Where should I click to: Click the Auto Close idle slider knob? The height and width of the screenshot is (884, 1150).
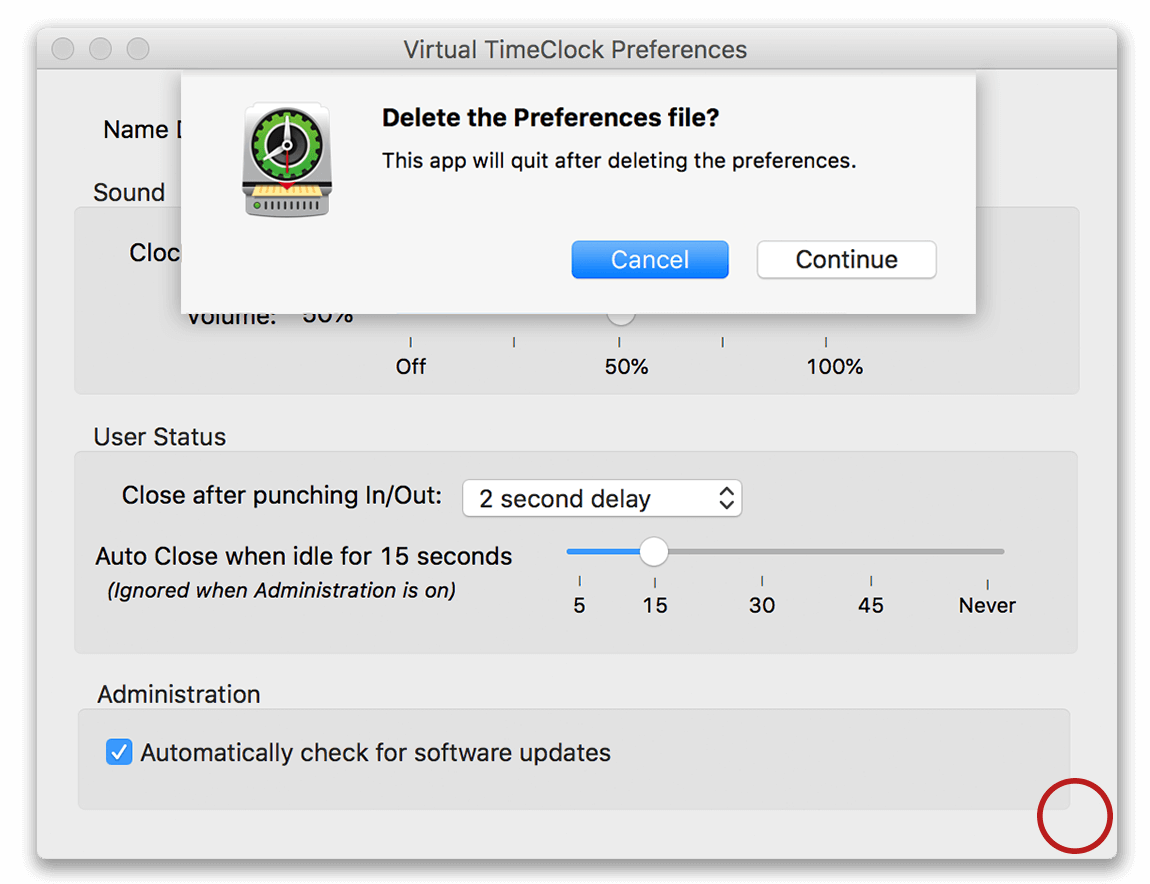click(x=653, y=551)
